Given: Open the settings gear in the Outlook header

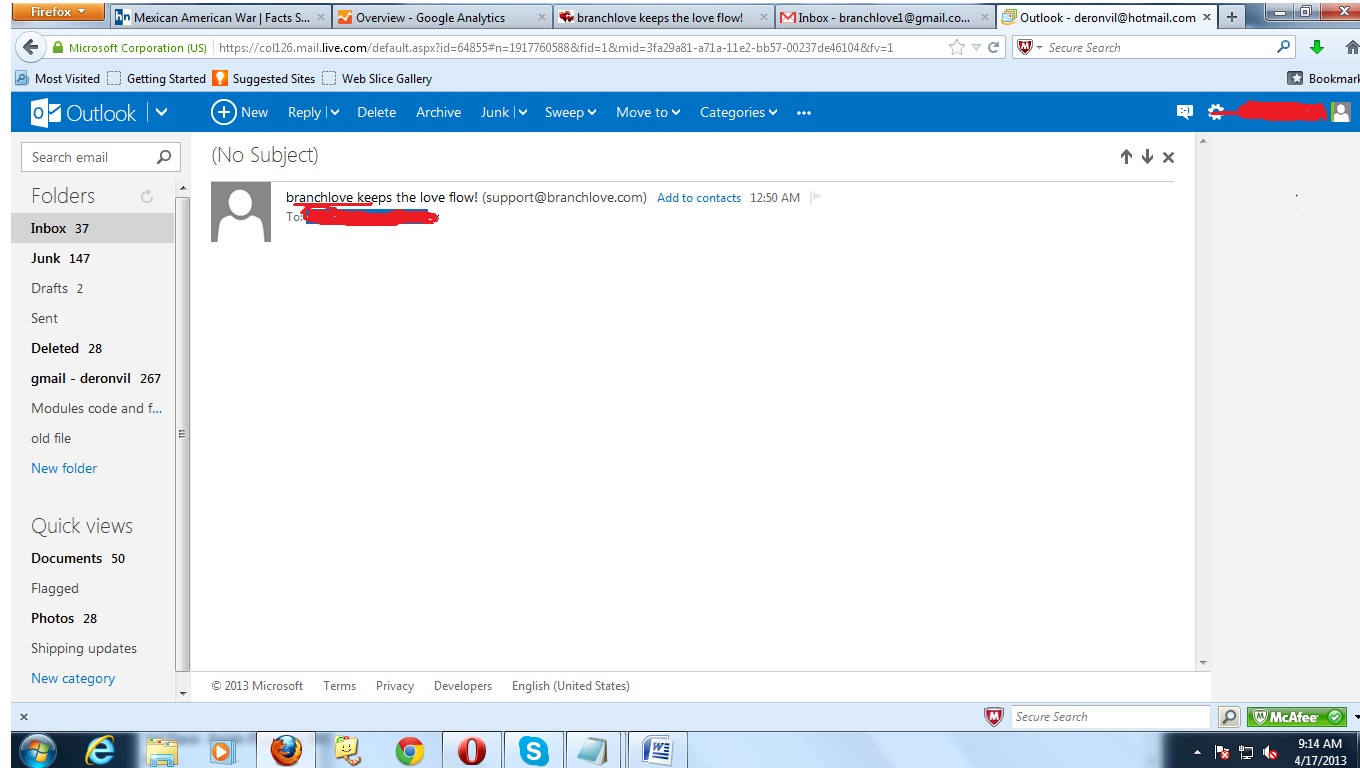Looking at the screenshot, I should (1216, 112).
